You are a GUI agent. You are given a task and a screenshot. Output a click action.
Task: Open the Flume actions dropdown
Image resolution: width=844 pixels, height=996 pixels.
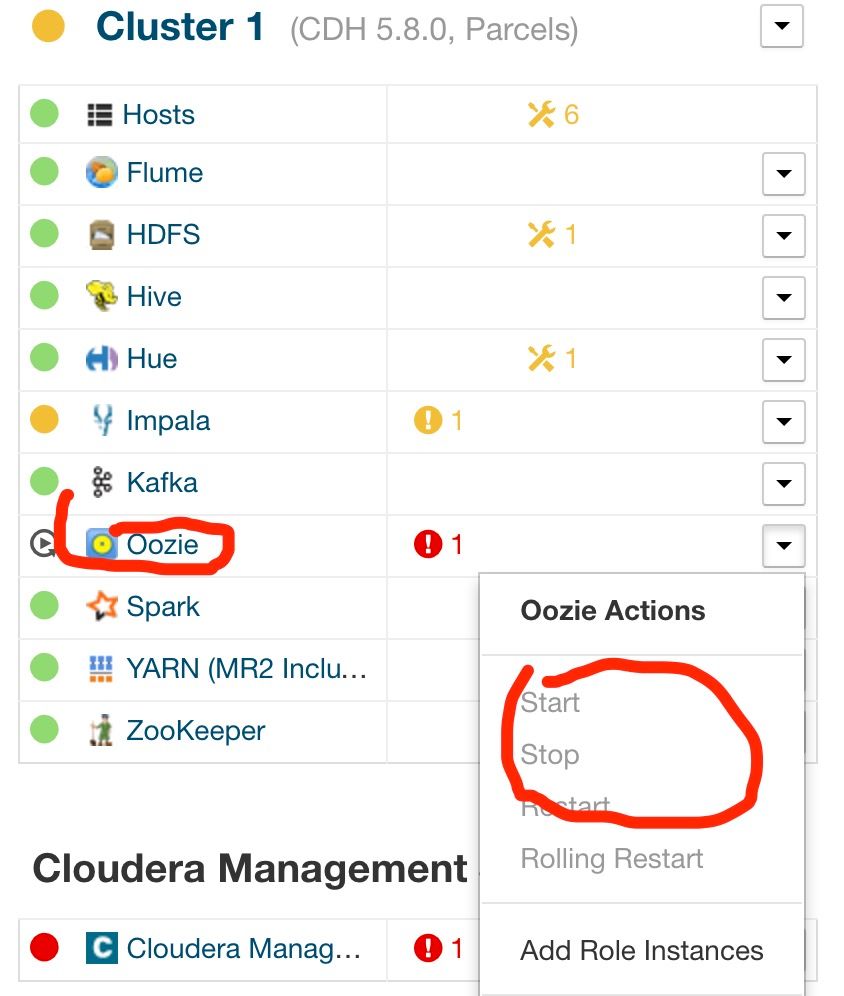(x=783, y=175)
